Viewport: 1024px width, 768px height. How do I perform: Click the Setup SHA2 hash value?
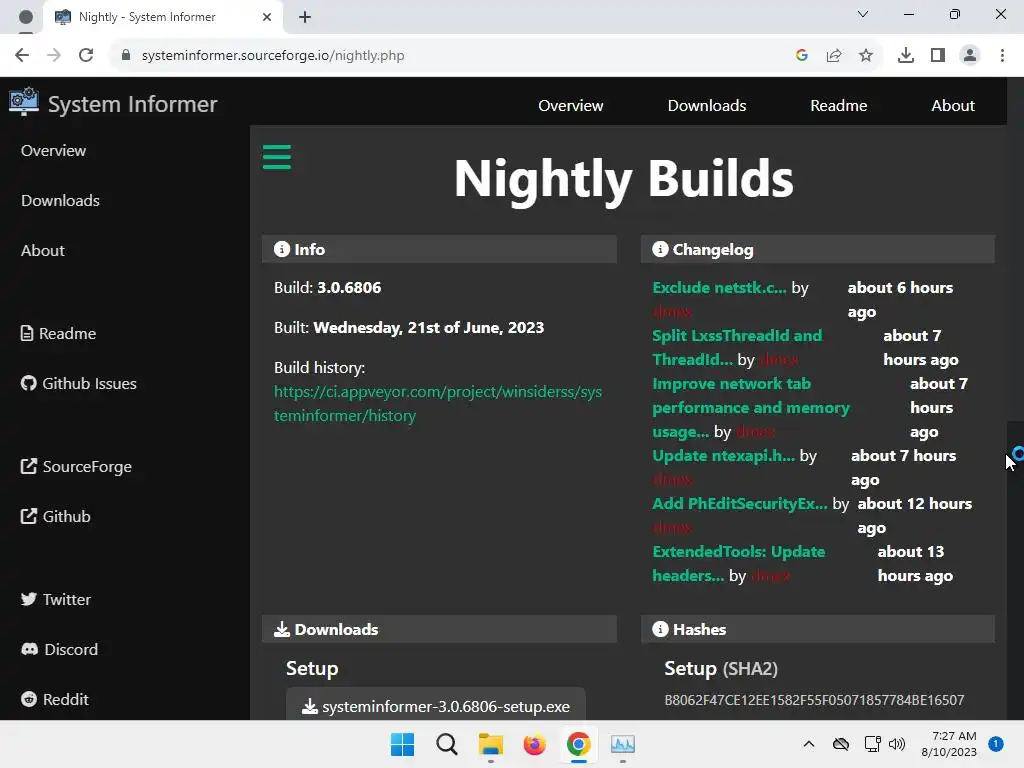point(814,700)
